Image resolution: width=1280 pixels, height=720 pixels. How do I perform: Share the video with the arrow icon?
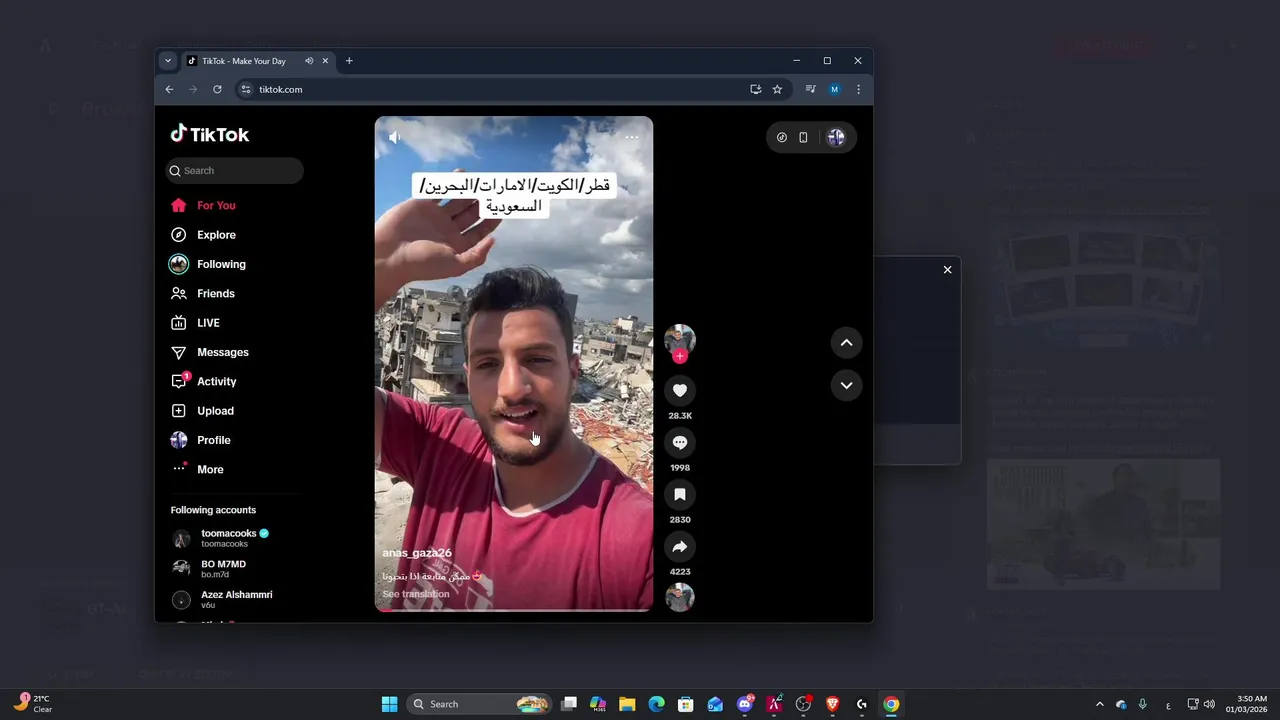click(680, 546)
